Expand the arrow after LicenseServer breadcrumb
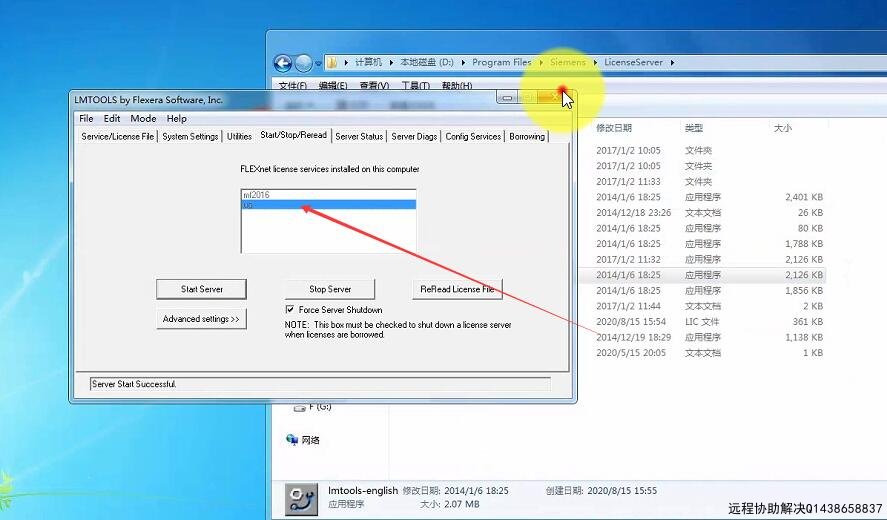Viewport: 887px width, 520px height. 672,62
